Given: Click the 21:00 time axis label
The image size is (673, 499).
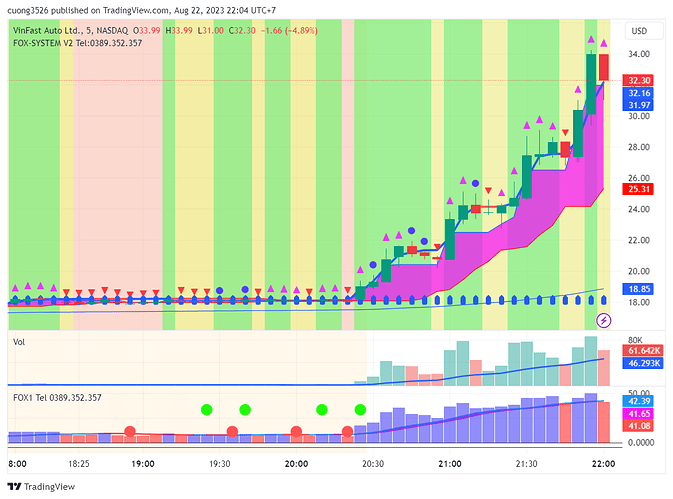Looking at the screenshot, I should [450, 464].
